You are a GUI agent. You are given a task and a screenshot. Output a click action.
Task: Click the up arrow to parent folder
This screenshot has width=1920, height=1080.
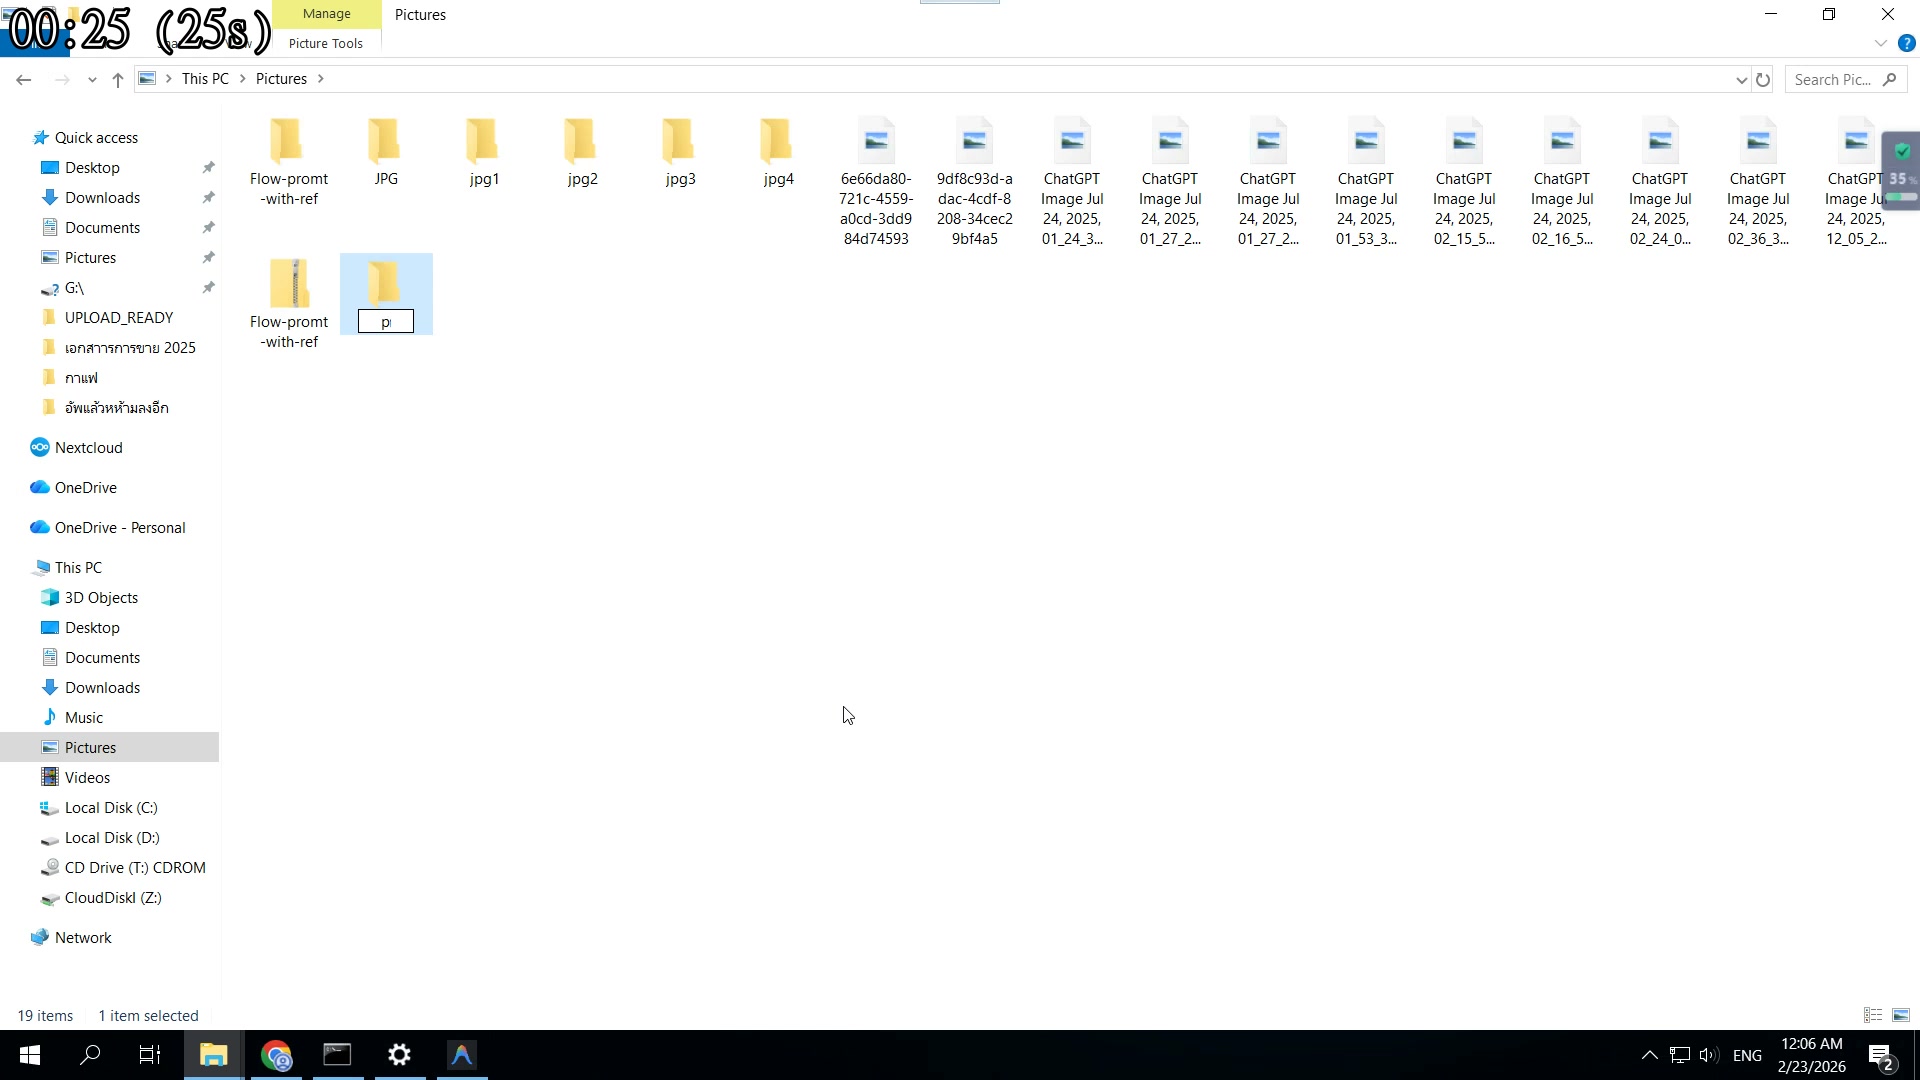point(117,80)
